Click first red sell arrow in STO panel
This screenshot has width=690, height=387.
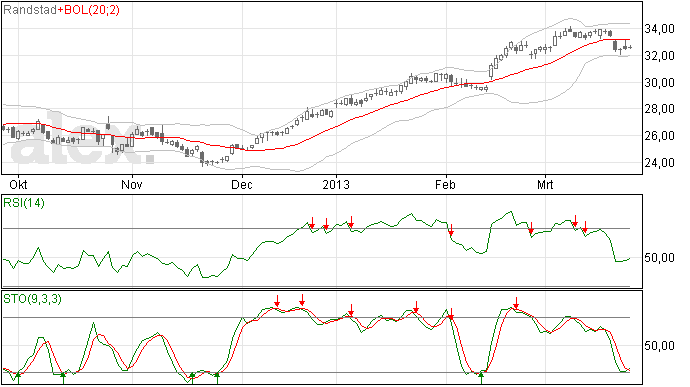tap(277, 301)
